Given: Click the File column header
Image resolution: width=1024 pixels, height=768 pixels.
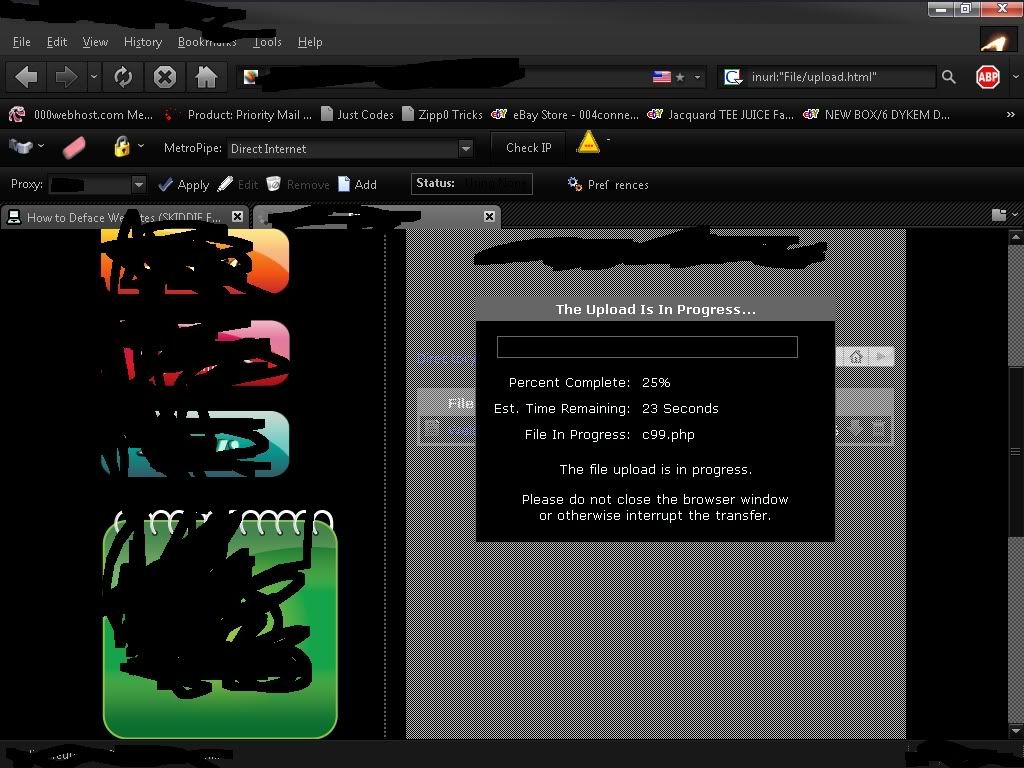Looking at the screenshot, I should (x=460, y=404).
